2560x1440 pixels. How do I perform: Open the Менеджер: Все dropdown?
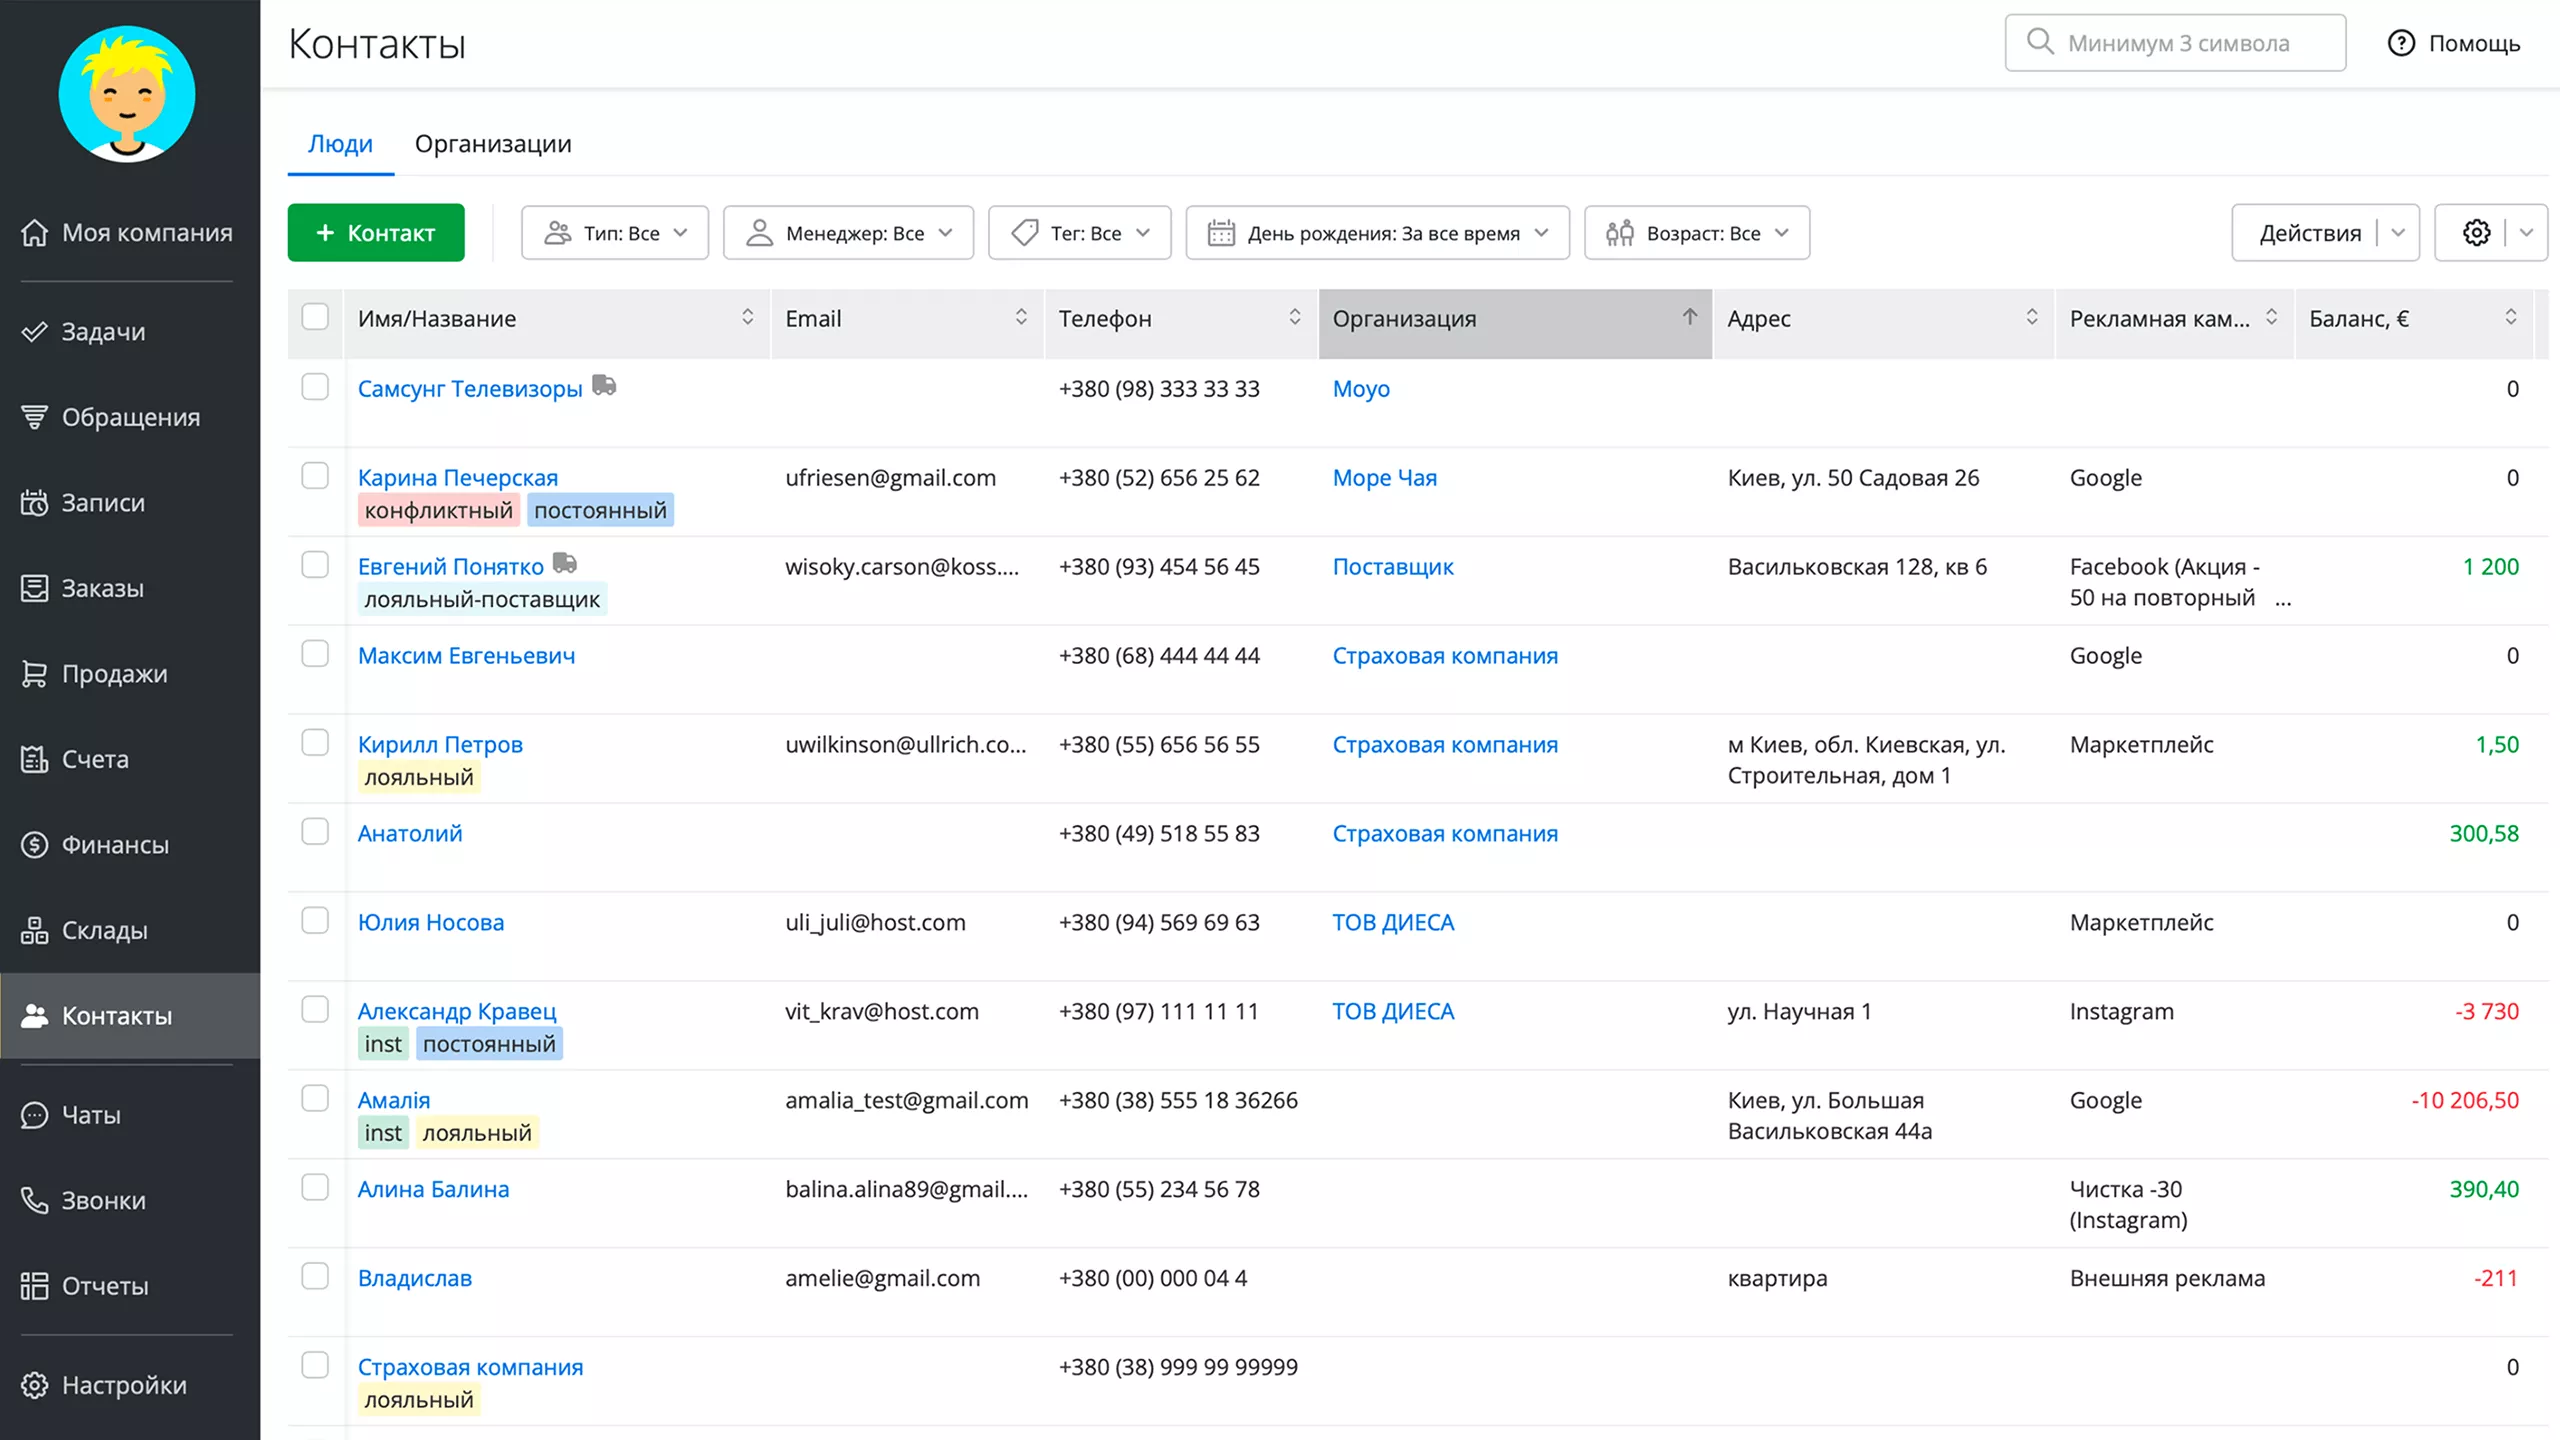(848, 233)
